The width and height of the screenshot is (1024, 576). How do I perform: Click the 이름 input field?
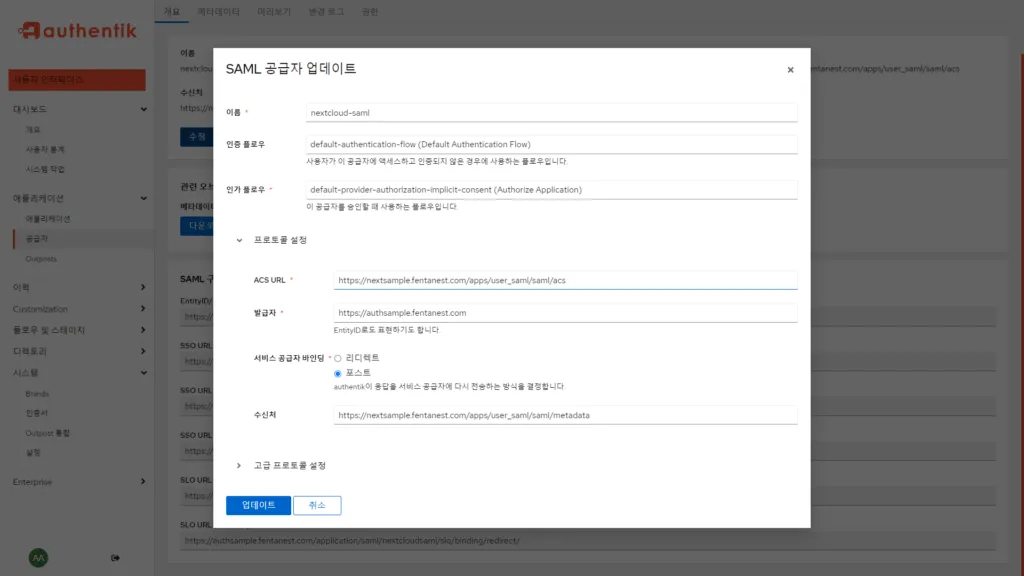551,111
